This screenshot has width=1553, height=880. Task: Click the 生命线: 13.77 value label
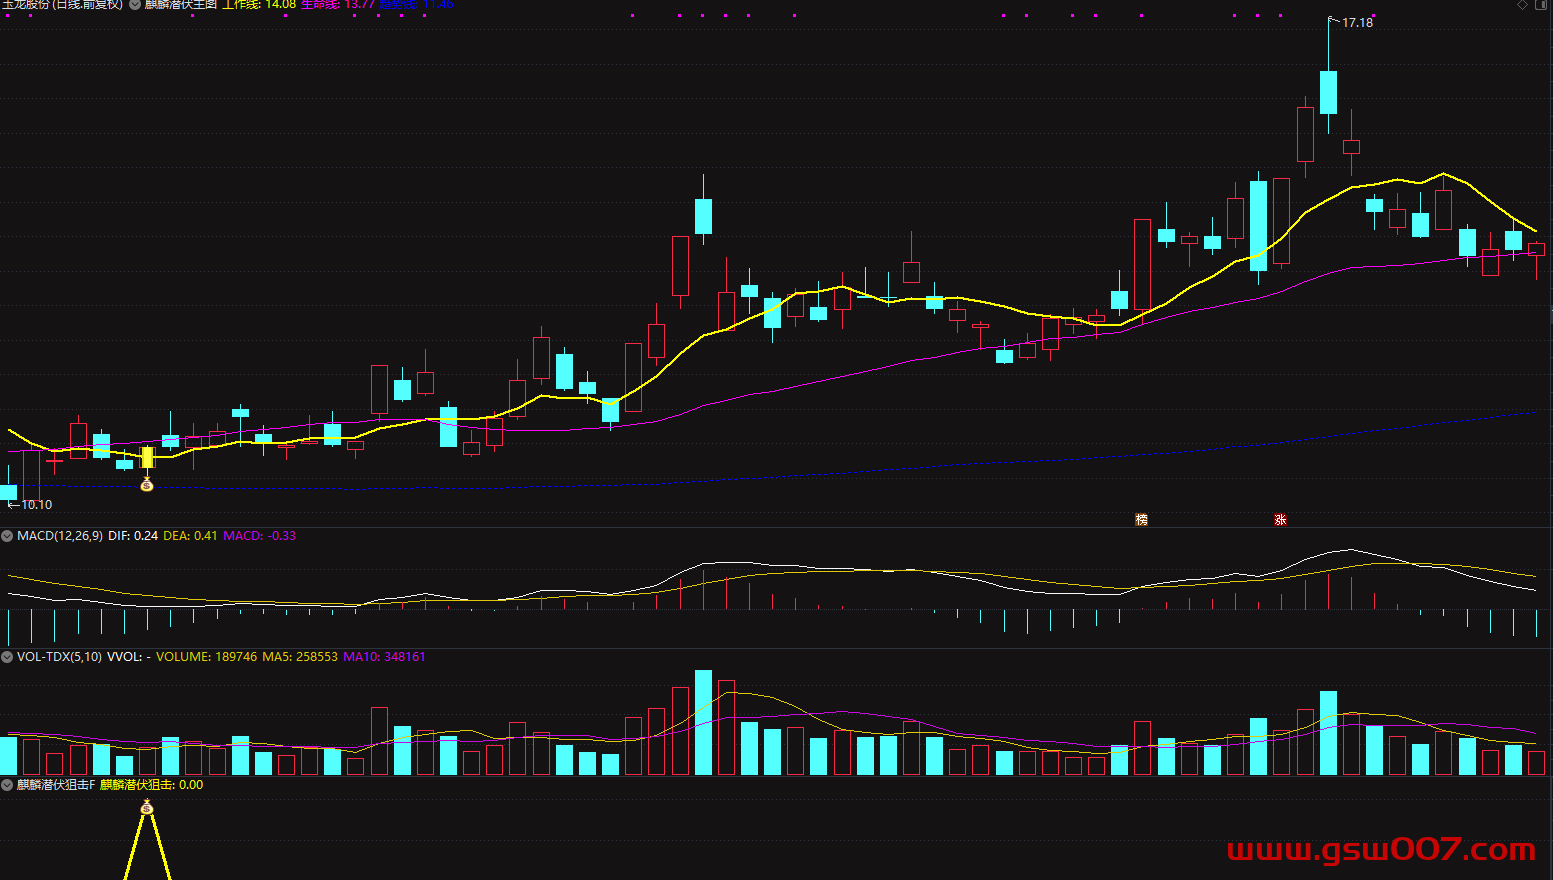tap(338, 4)
